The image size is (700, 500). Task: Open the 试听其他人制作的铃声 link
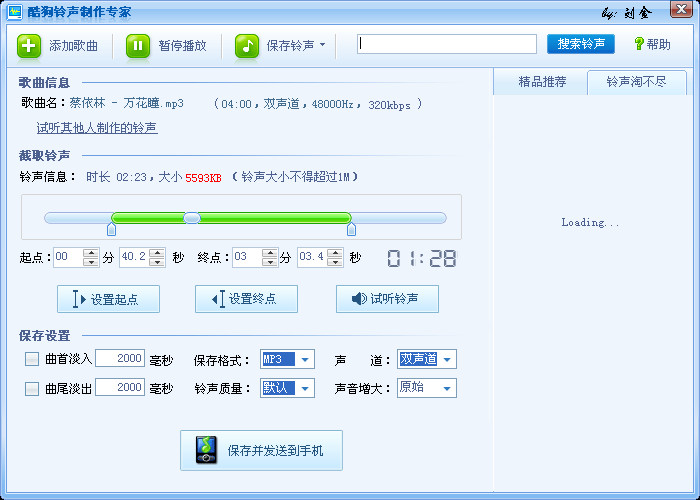pyautogui.click(x=97, y=128)
